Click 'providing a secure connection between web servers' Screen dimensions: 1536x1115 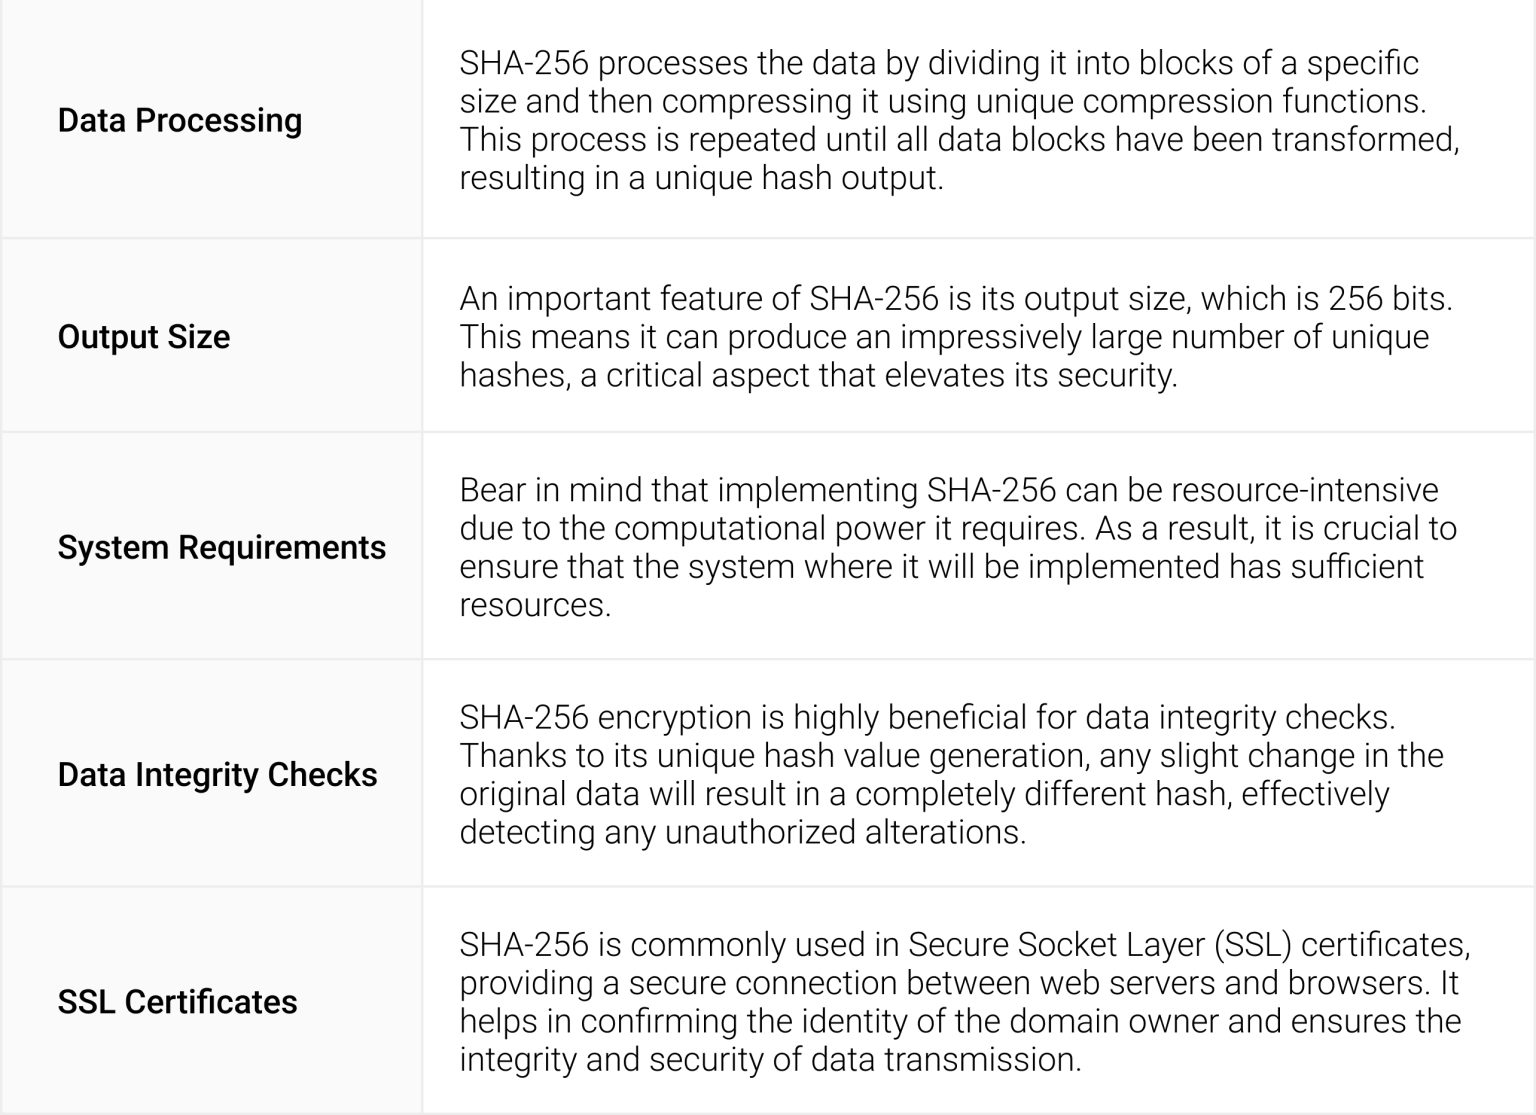(837, 982)
